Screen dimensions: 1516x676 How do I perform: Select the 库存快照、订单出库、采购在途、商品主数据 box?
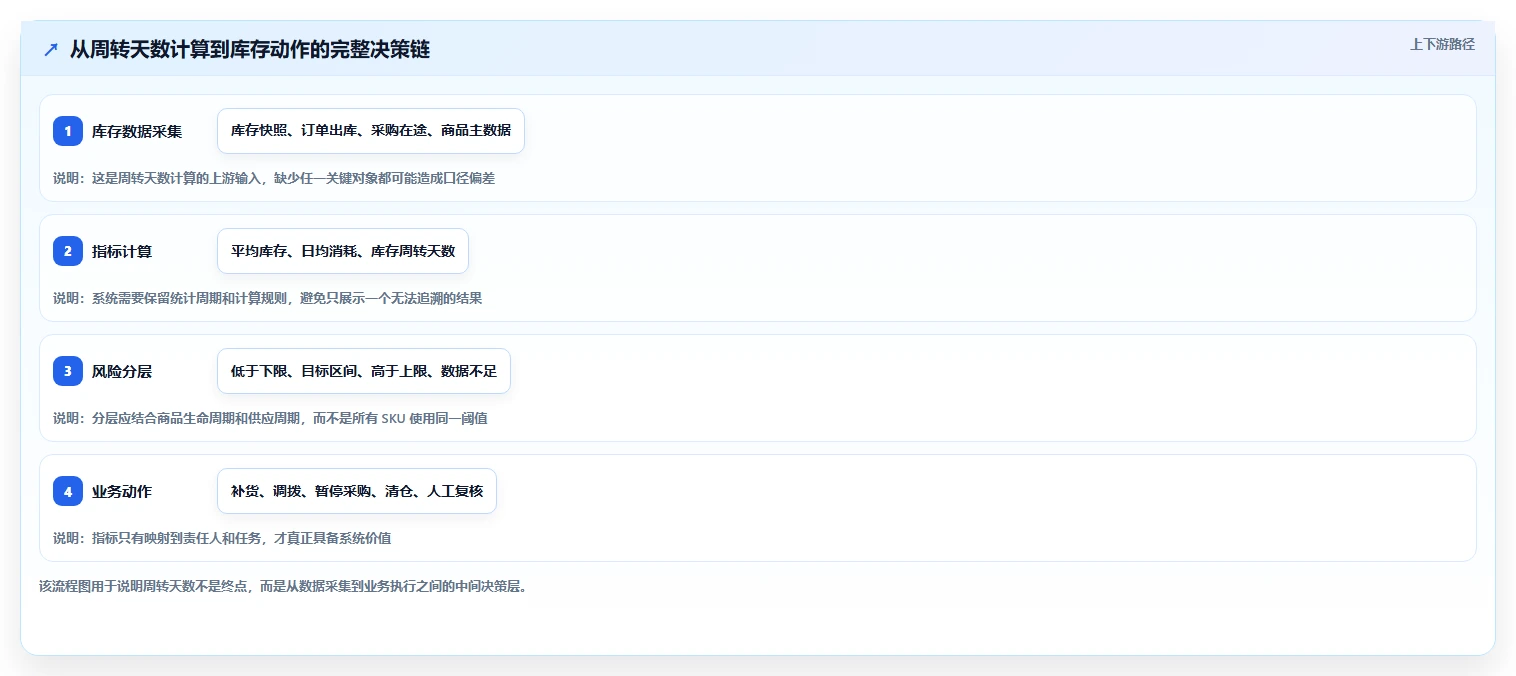[371, 131]
